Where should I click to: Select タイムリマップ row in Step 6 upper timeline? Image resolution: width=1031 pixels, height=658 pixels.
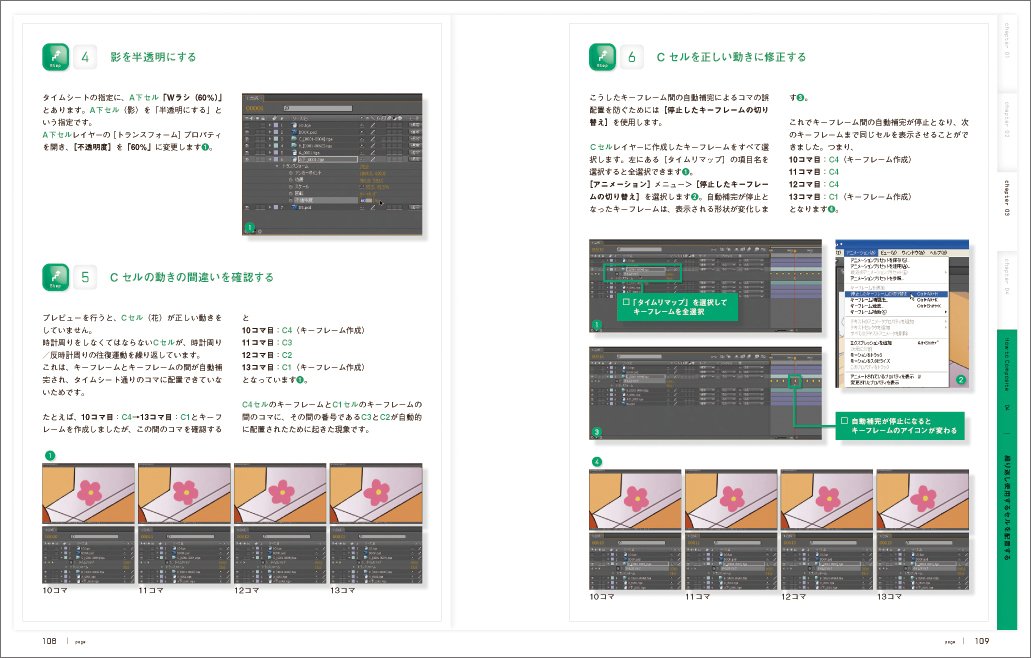click(x=644, y=274)
